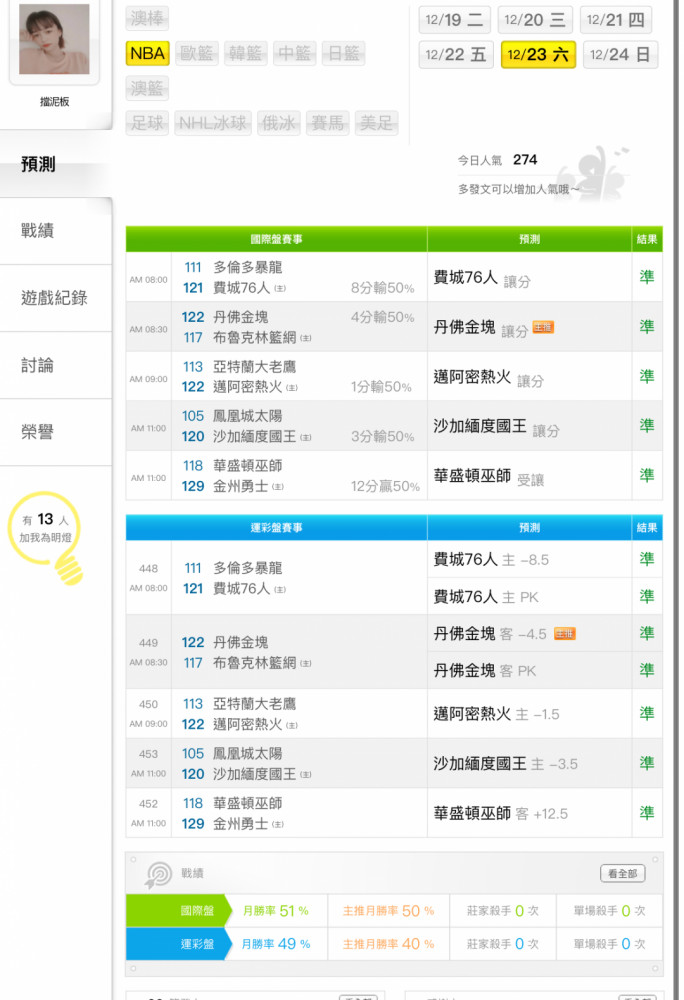Click 今日人氣 274 counter
This screenshot has height=1000, width=684.
(x=497, y=159)
